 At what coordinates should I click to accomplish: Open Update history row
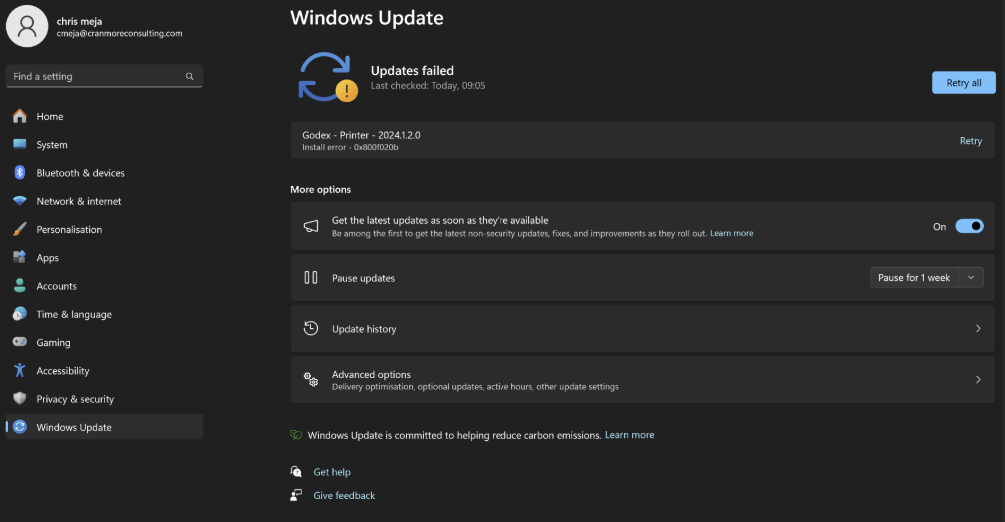642,328
